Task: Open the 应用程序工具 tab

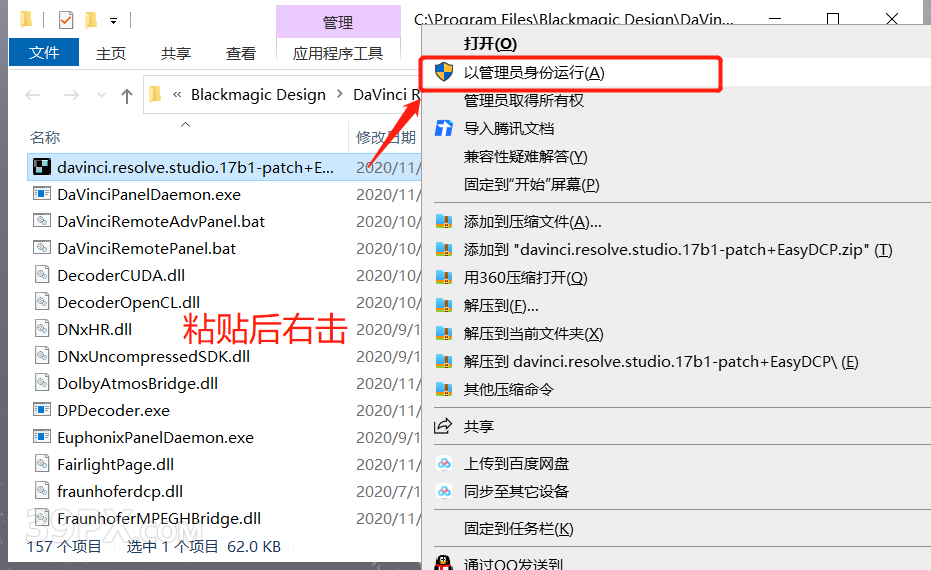Action: pos(338,53)
